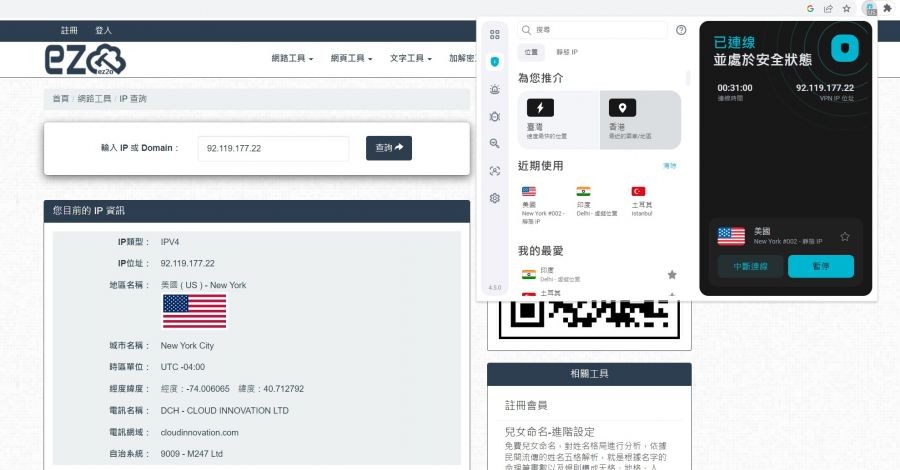Click the 9009 - M247 Ltd value
900x470 pixels.
[x=191, y=453]
